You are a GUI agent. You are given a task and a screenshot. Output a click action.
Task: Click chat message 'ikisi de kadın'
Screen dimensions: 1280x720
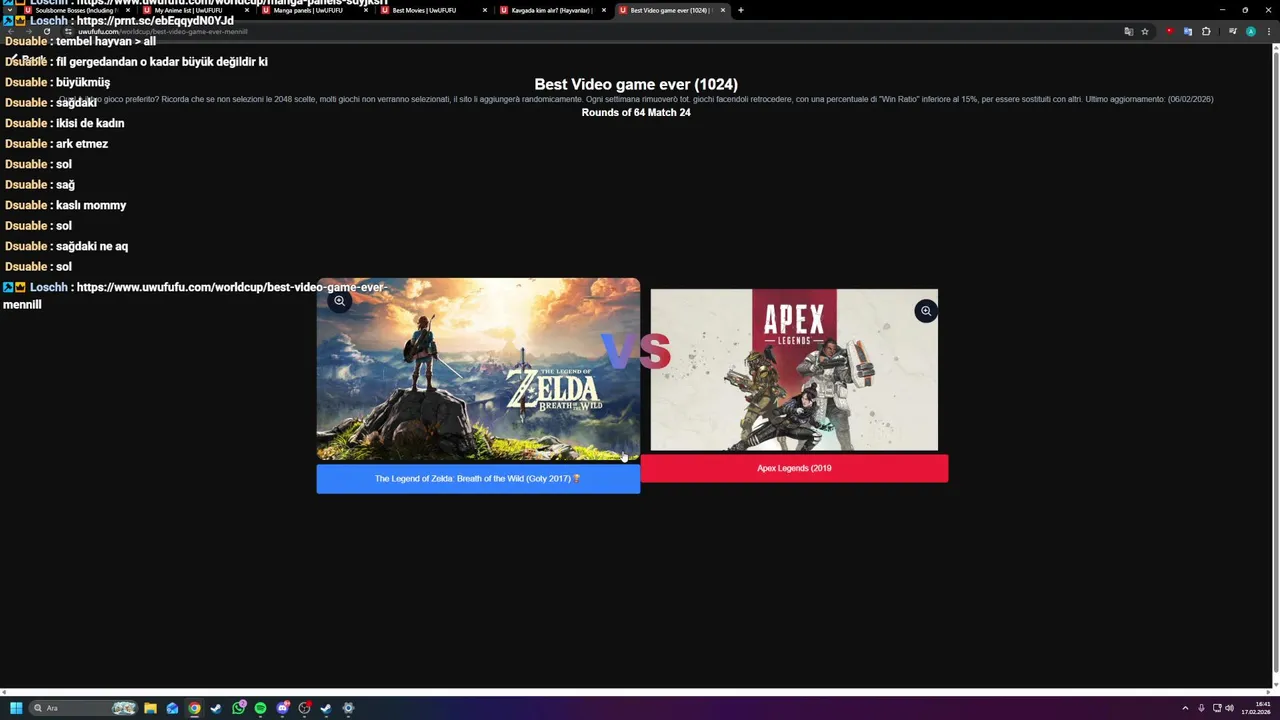90,123
